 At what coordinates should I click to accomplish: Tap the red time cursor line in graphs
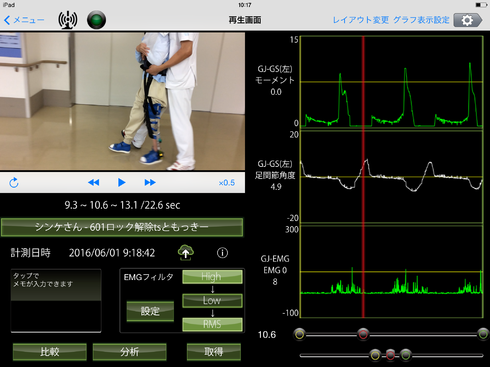[363, 177]
